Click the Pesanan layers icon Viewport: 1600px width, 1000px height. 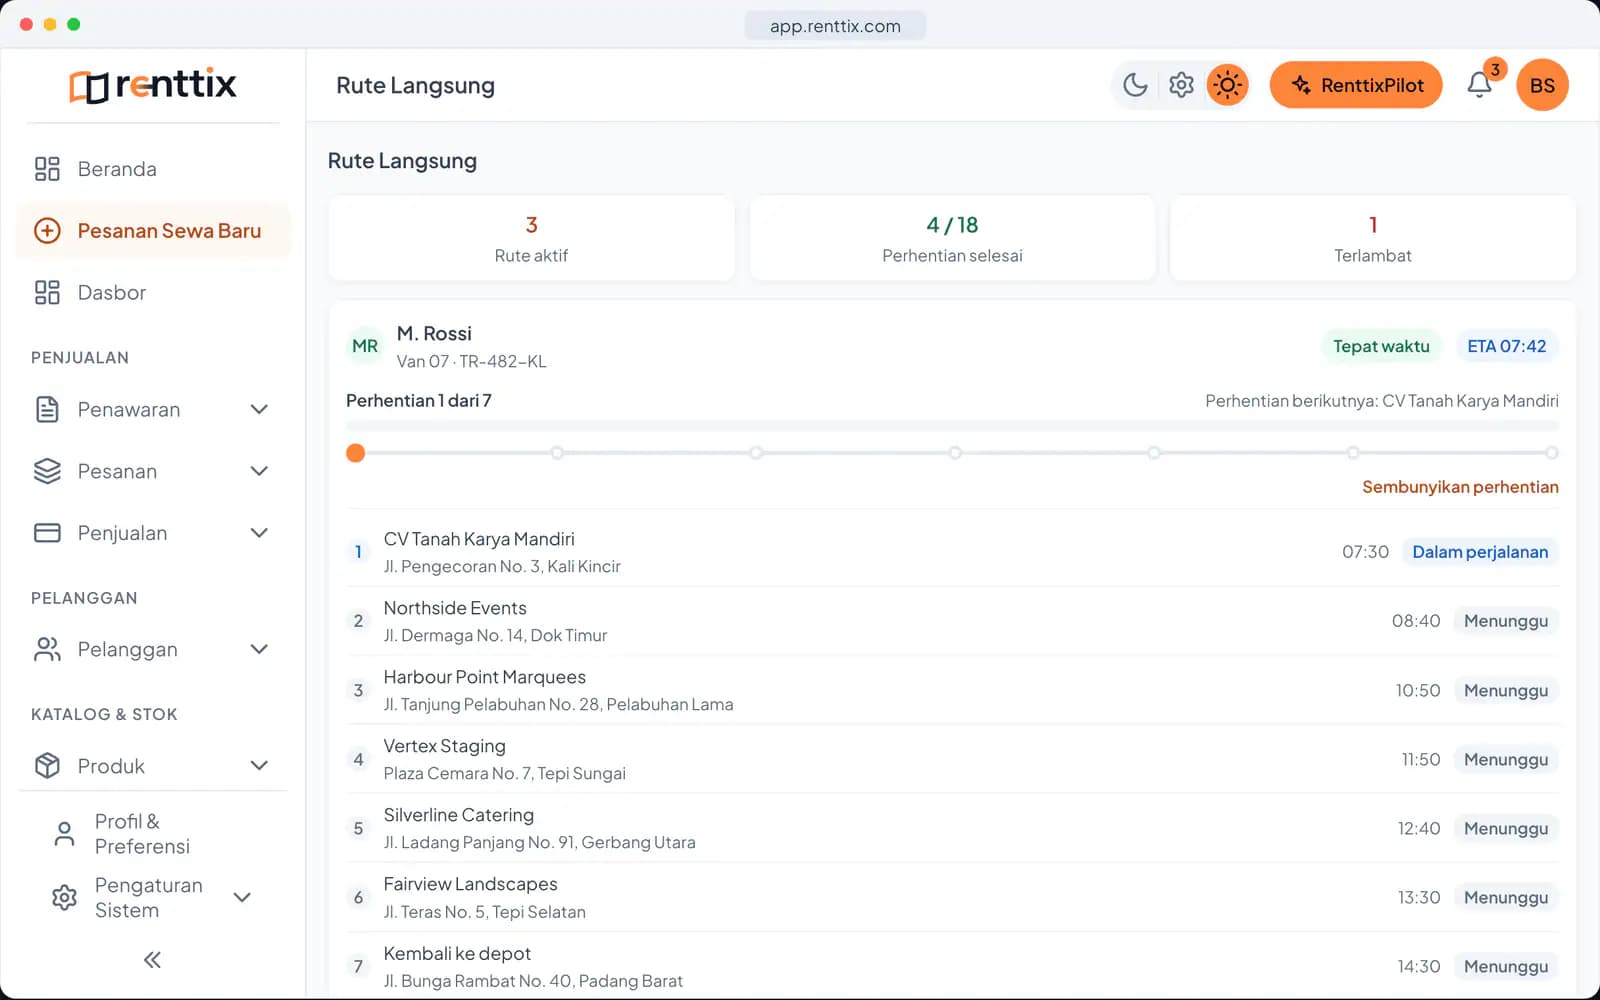(47, 471)
